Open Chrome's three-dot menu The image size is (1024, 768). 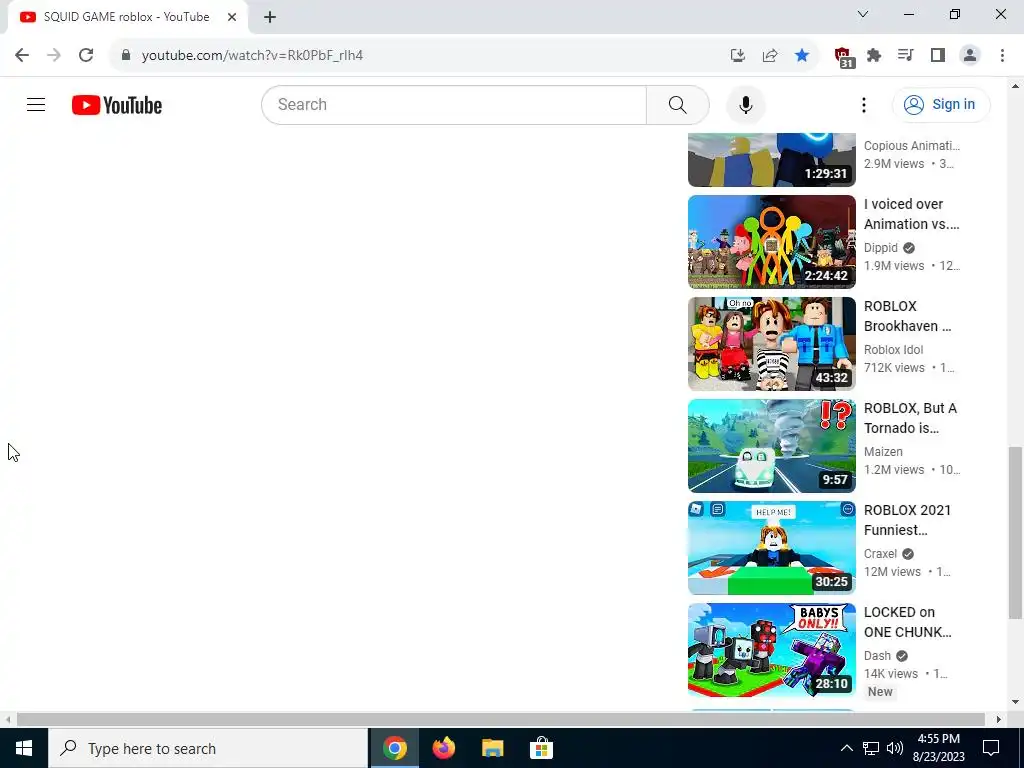tap(1002, 55)
